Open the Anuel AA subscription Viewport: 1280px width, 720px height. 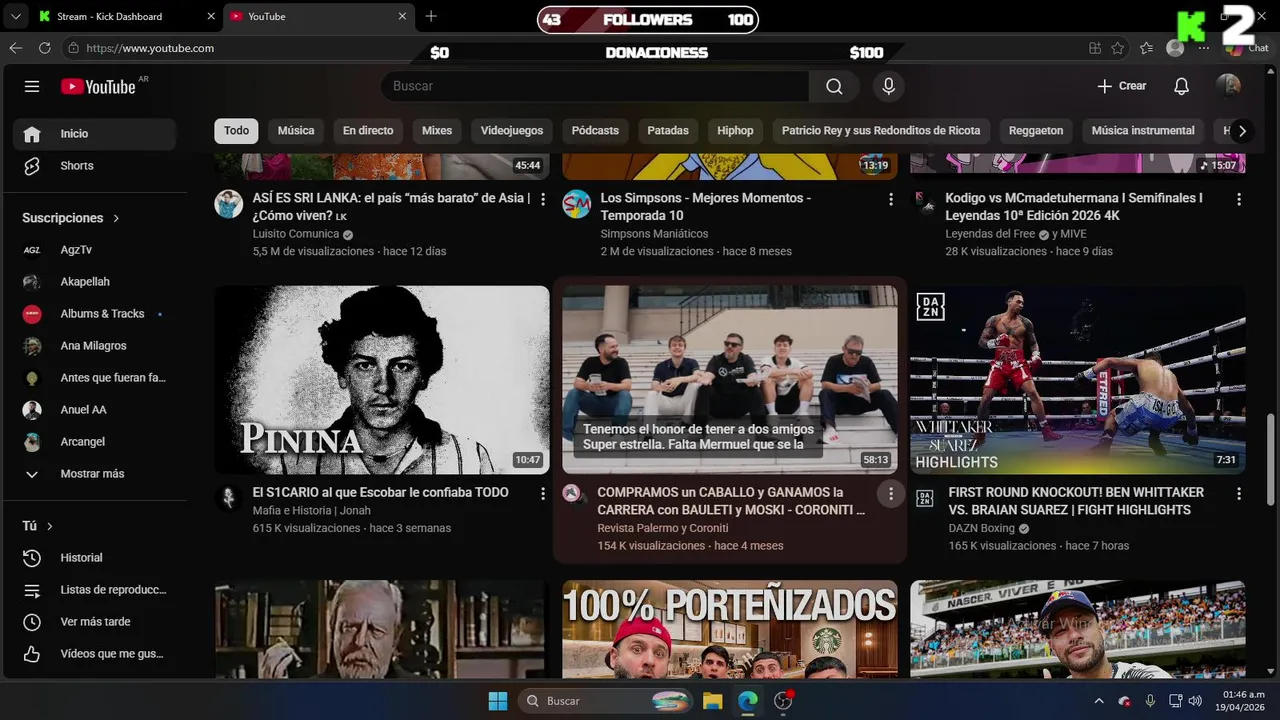pyautogui.click(x=95, y=410)
